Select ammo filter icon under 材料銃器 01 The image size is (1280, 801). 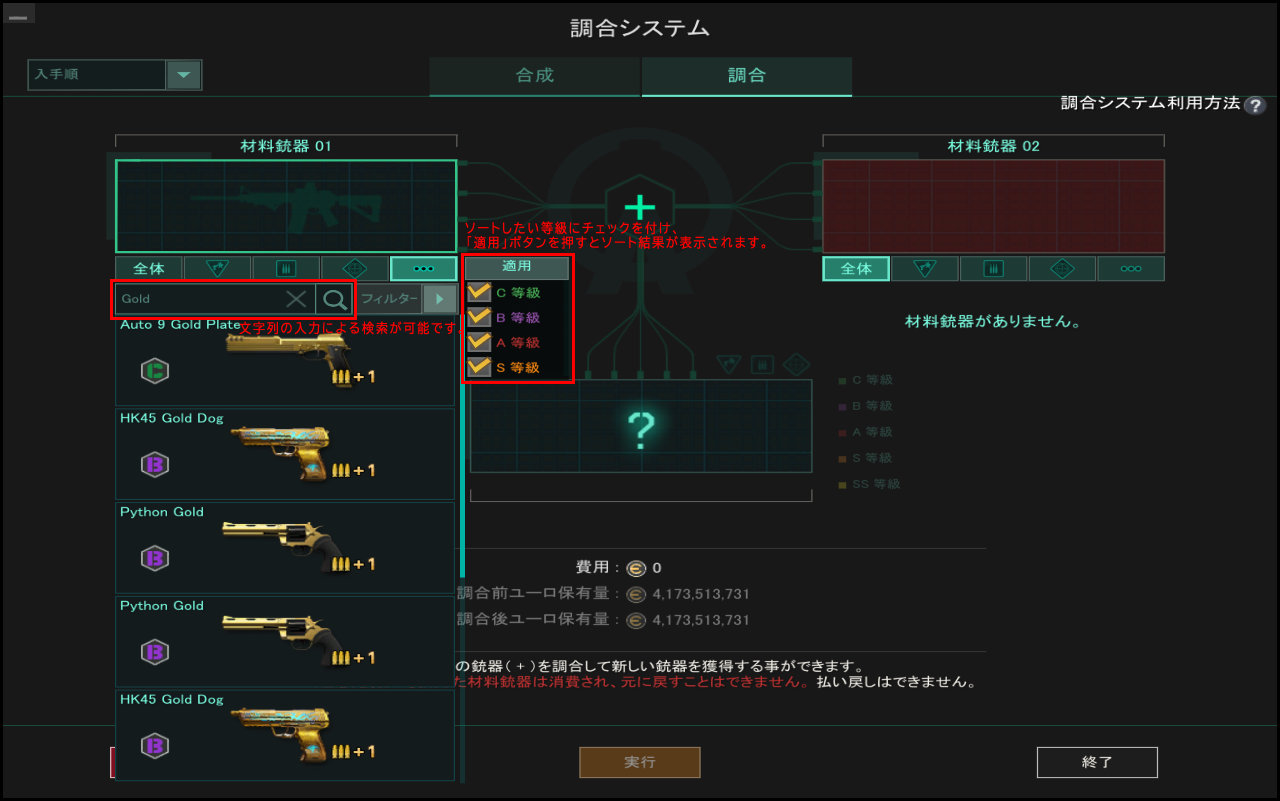(x=286, y=269)
